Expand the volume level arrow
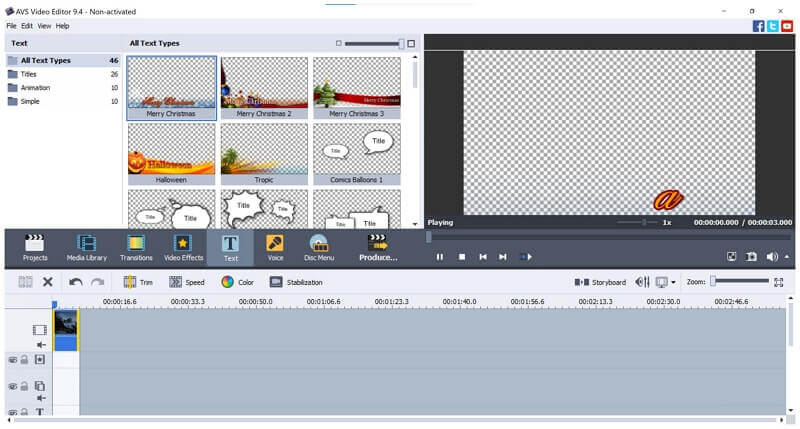Viewport: 800px width, 429px height. [x=787, y=257]
